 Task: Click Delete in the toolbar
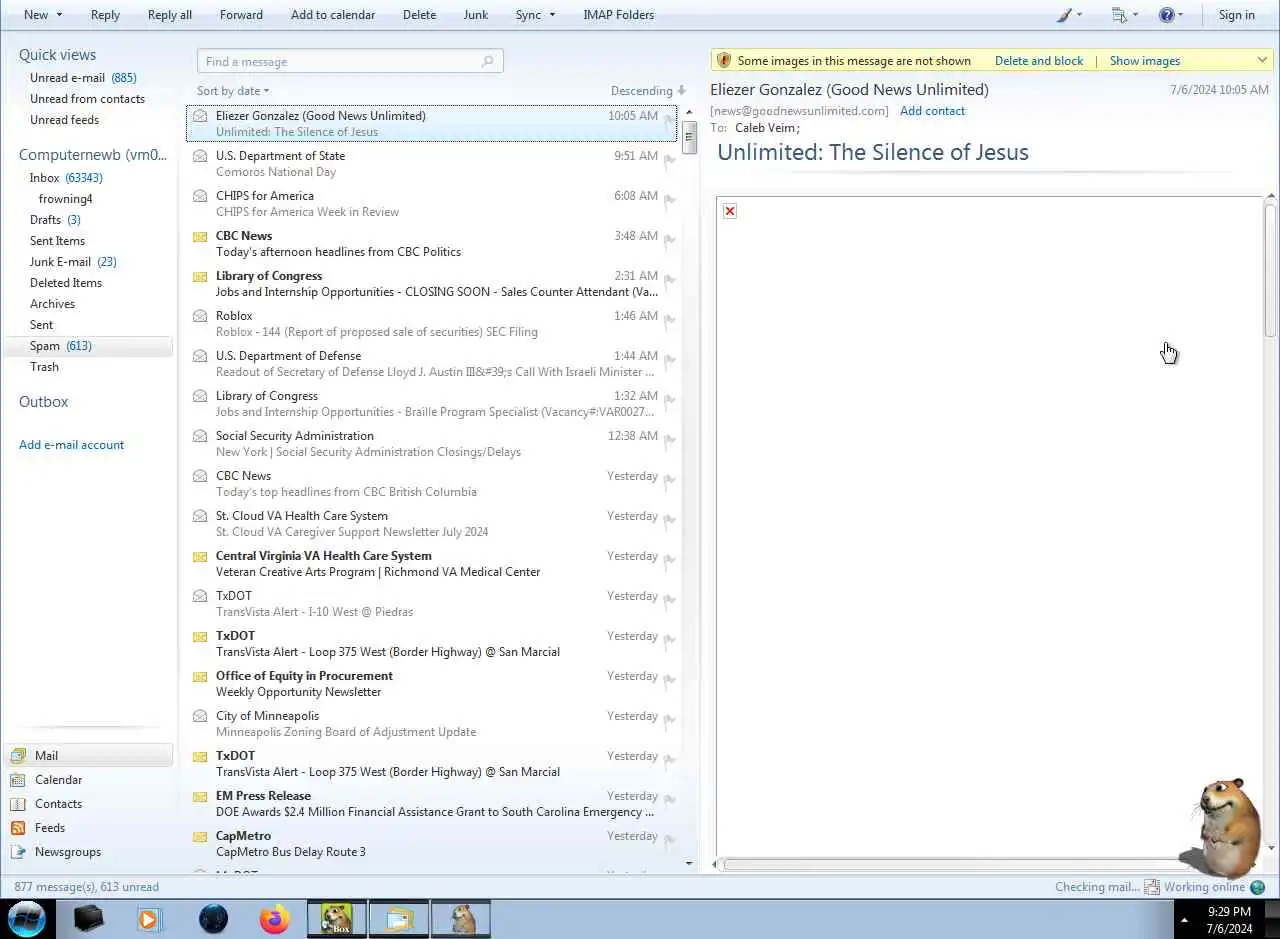tap(419, 15)
